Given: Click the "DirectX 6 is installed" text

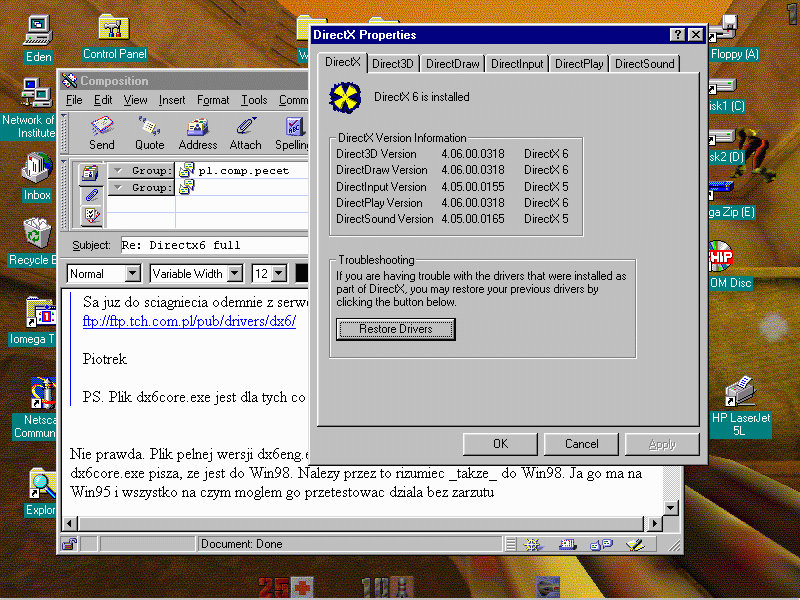Looking at the screenshot, I should pyautogui.click(x=421, y=97).
